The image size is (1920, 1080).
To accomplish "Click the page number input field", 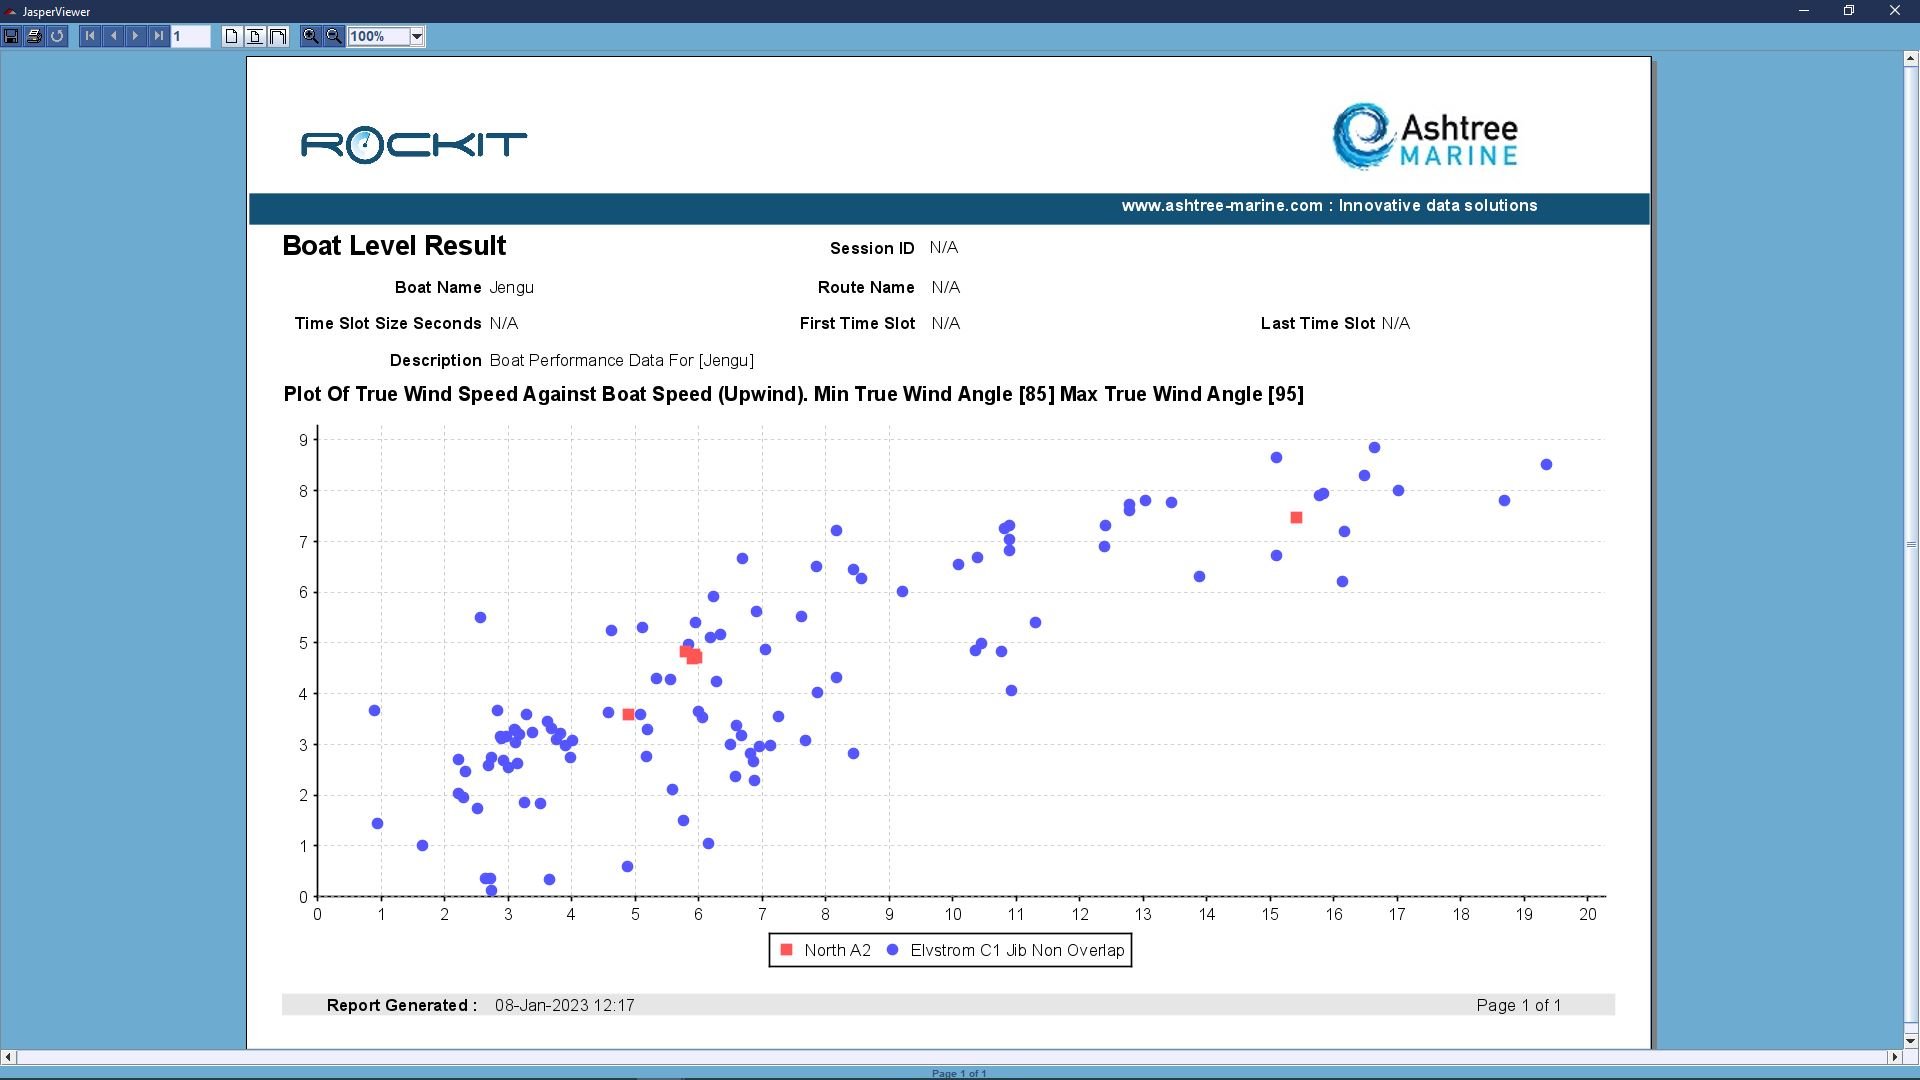I will (190, 37).
